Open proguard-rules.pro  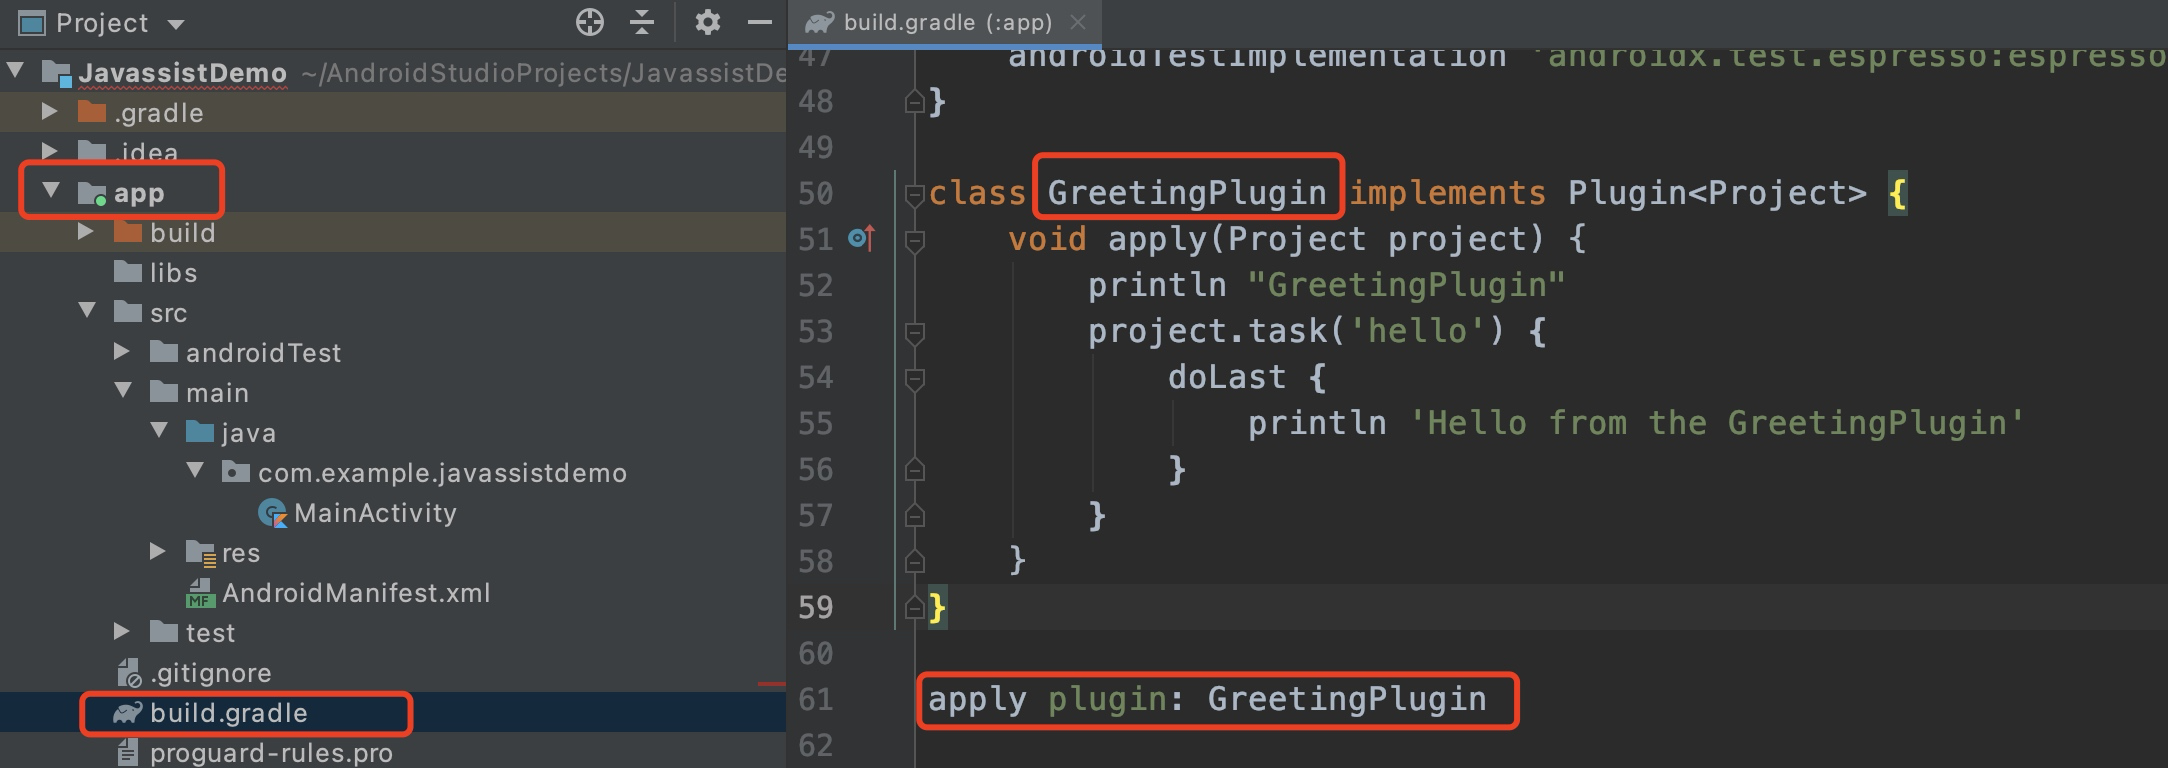271,753
